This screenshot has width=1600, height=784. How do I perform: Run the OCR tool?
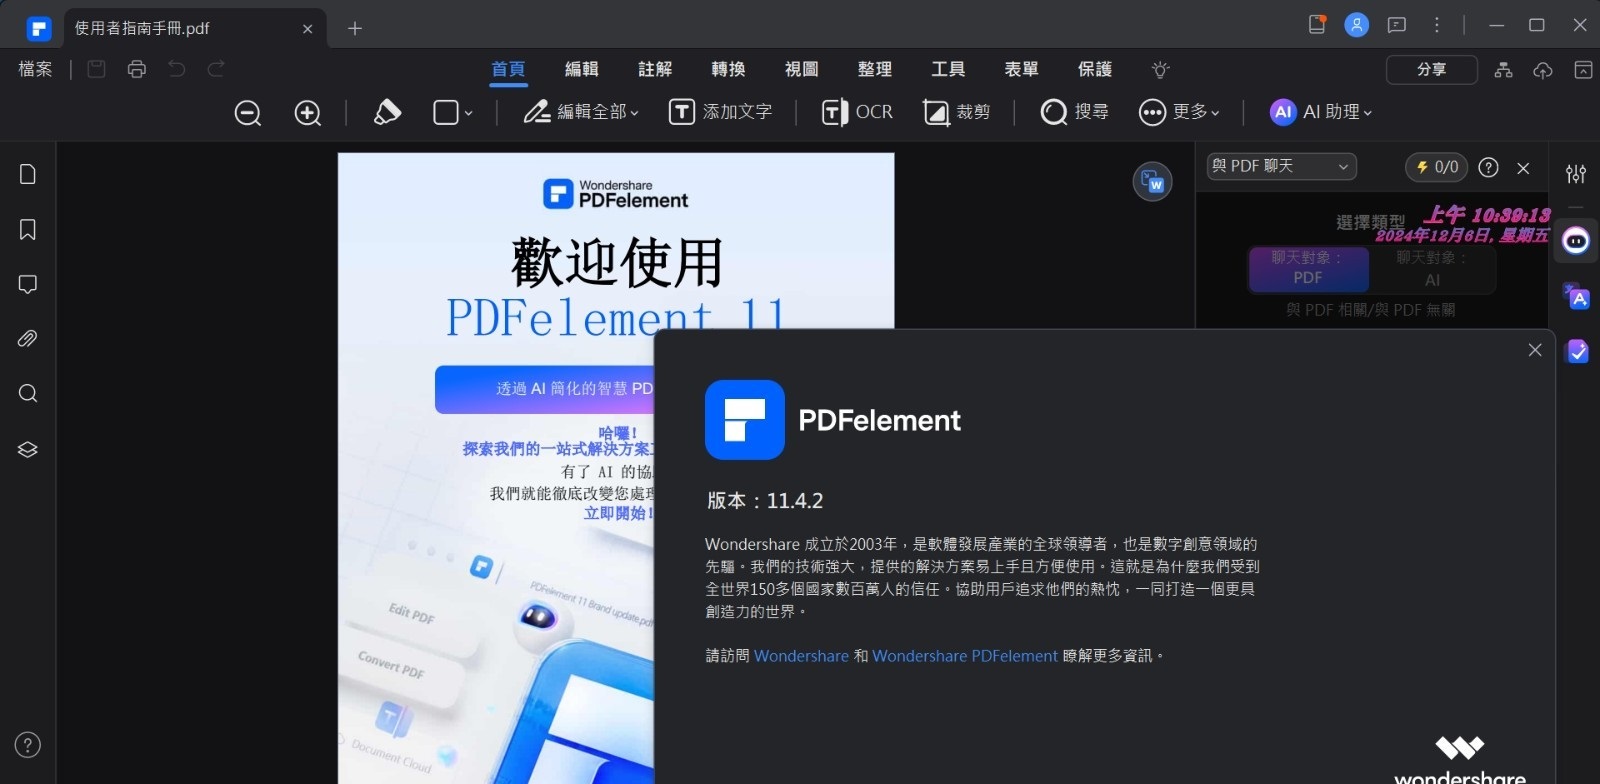857,112
